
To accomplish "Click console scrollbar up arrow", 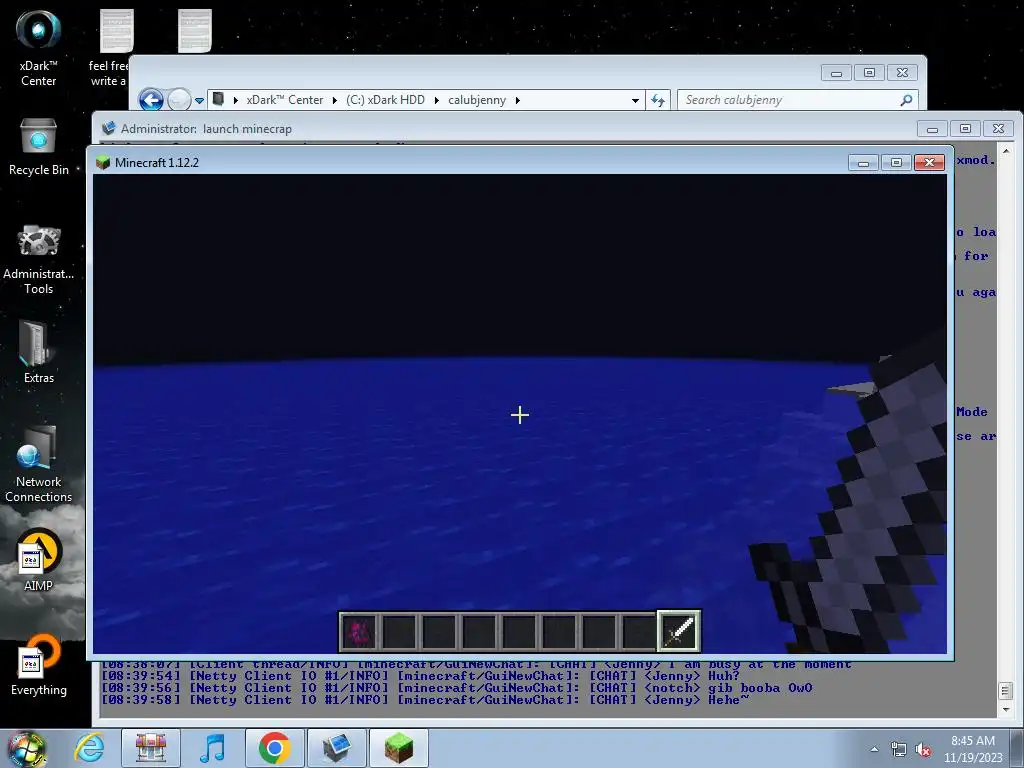I will point(1006,151).
